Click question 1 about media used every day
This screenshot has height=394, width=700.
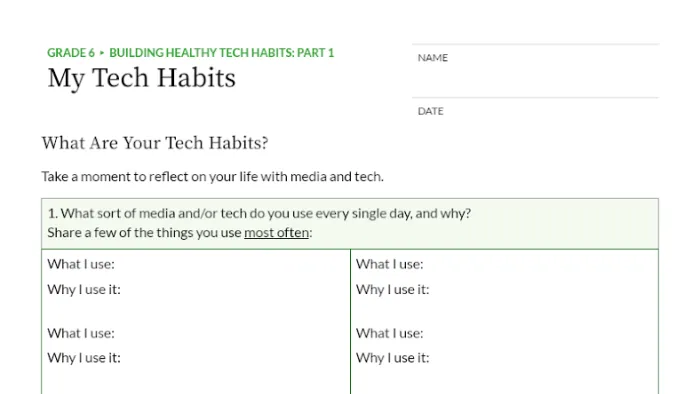tap(259, 213)
